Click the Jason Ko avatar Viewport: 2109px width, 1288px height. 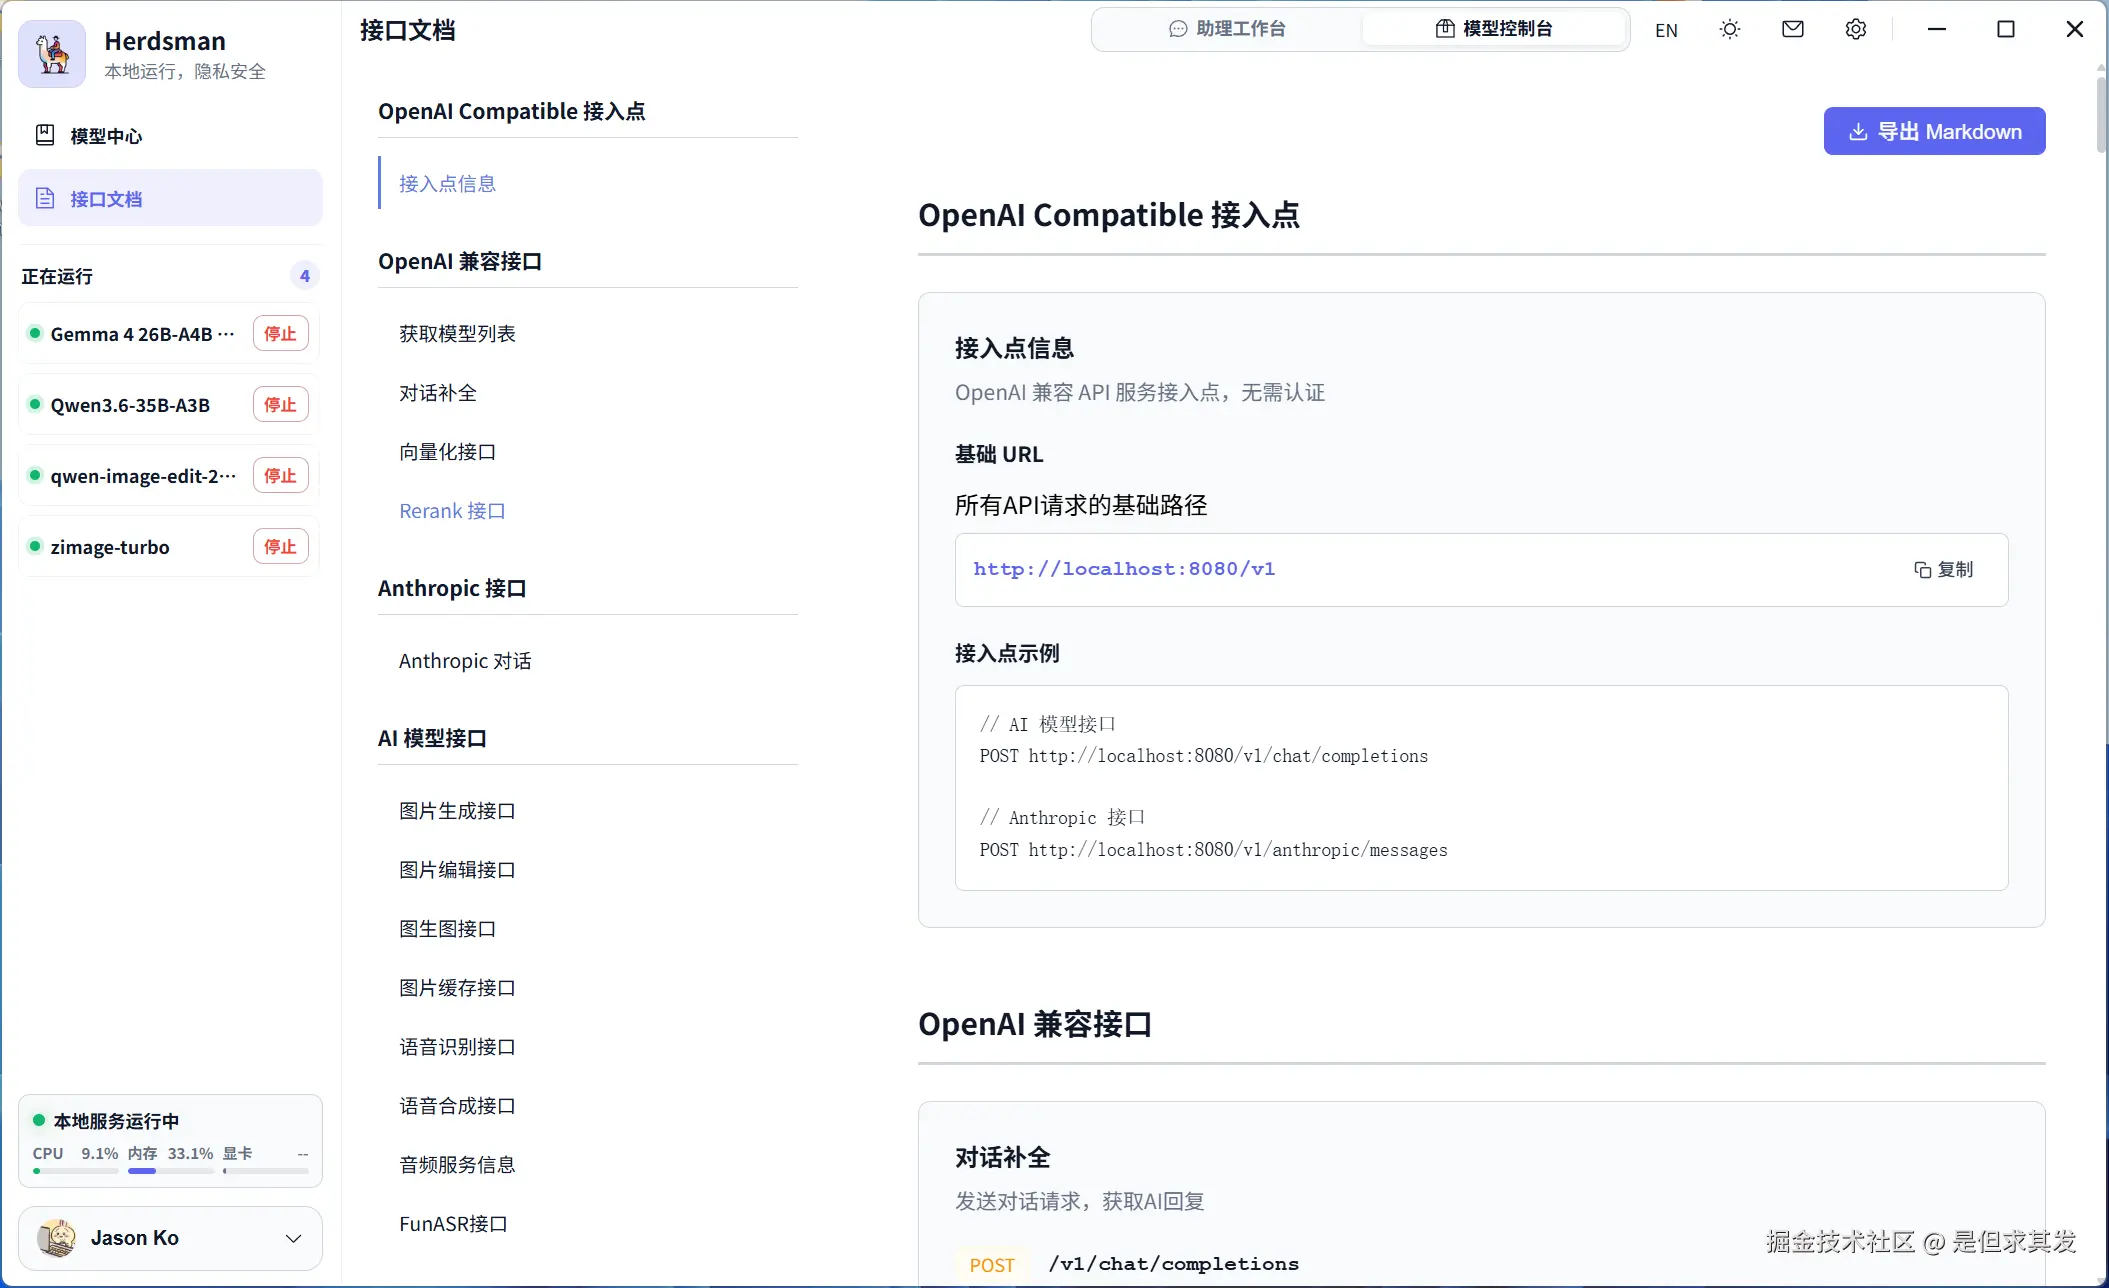coord(57,1238)
